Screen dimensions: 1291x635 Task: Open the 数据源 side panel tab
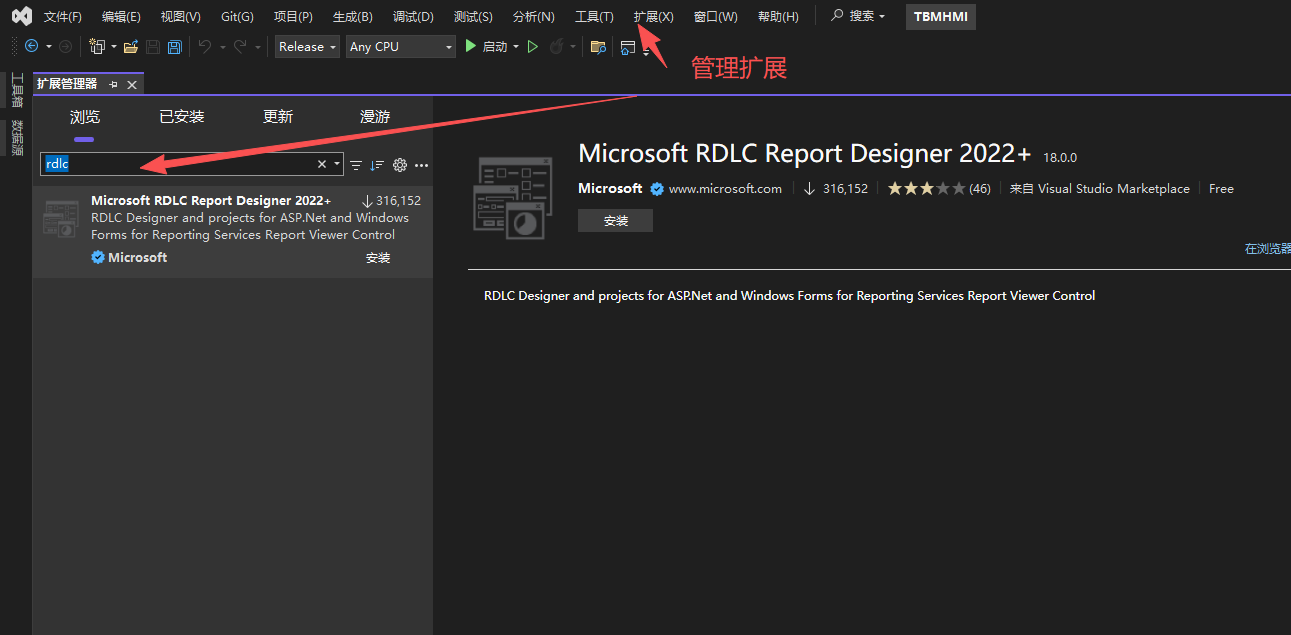[16, 137]
